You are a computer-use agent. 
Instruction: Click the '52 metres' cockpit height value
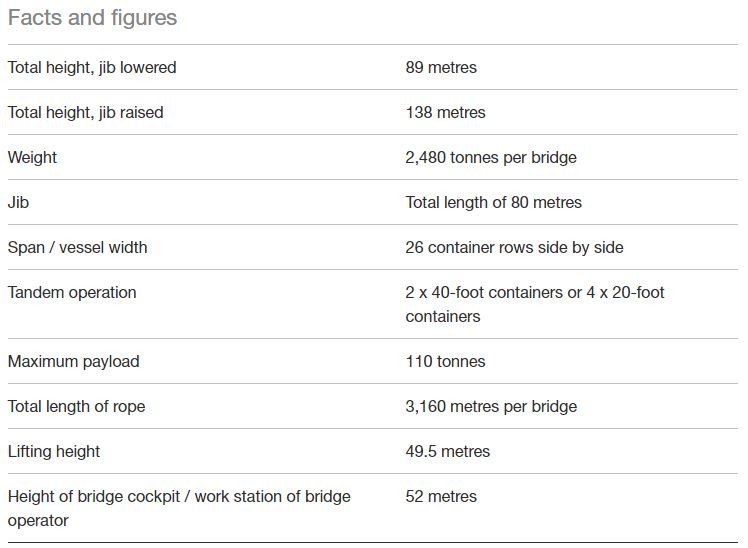point(441,496)
